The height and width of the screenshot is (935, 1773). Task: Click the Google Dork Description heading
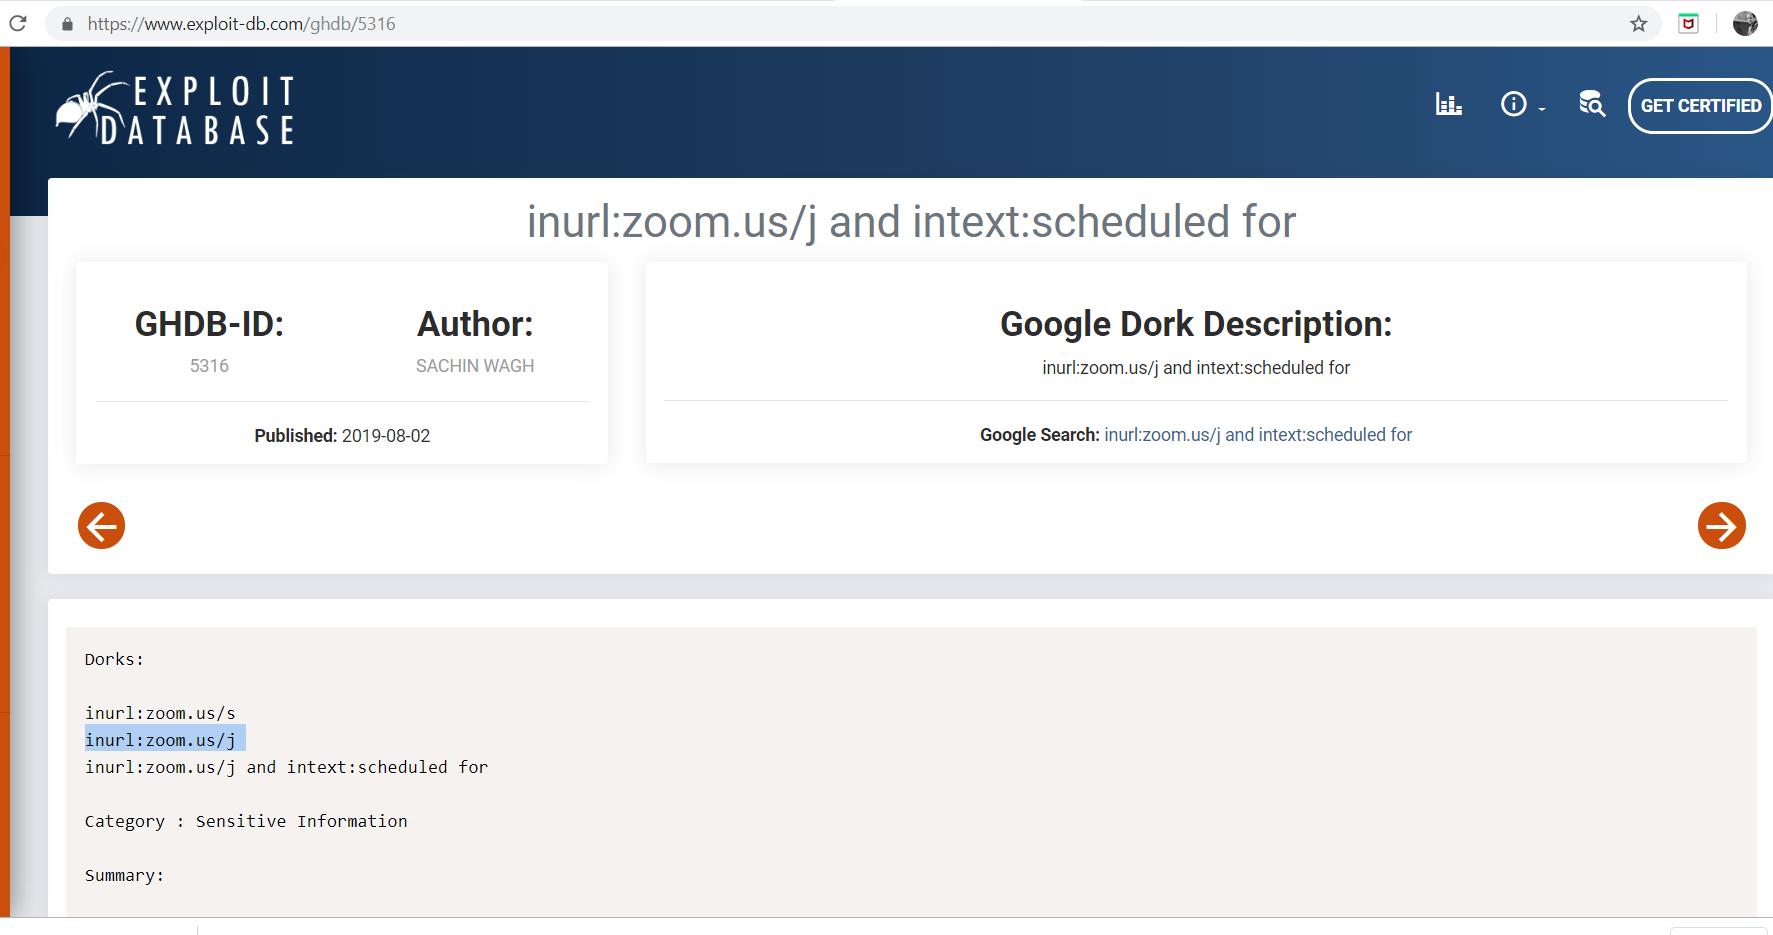(x=1196, y=324)
